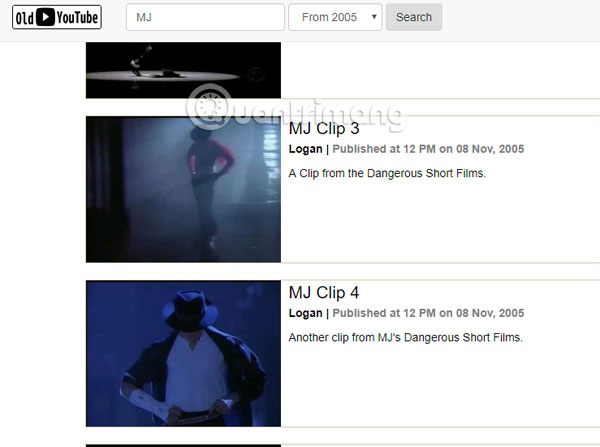Click MJ Clip 4 published date text
Viewport: 600px width, 447px height.
click(428, 313)
